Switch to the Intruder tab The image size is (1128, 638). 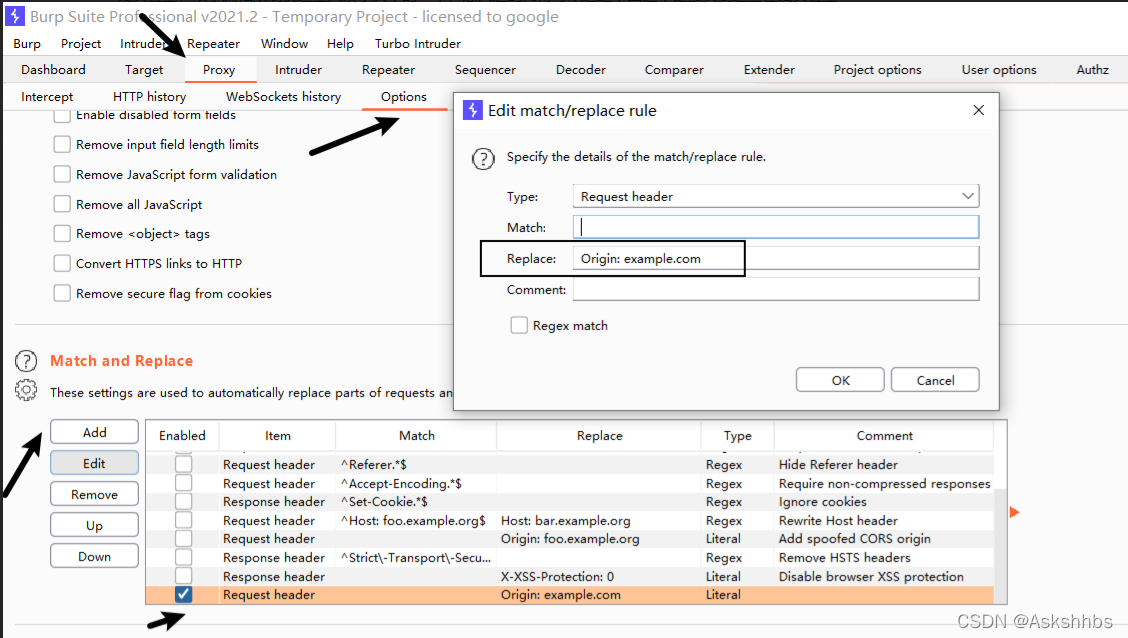(x=299, y=70)
